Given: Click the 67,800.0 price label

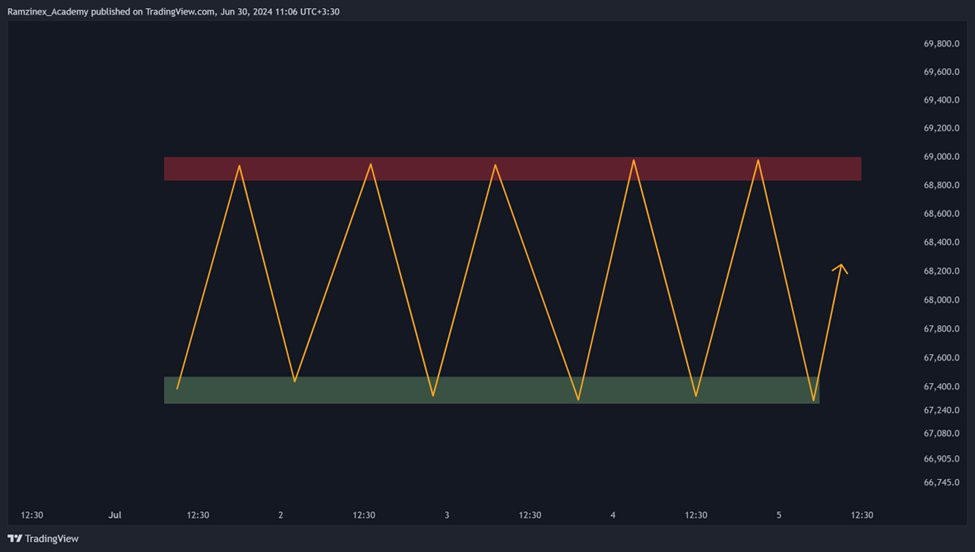Looking at the screenshot, I should 941,328.
